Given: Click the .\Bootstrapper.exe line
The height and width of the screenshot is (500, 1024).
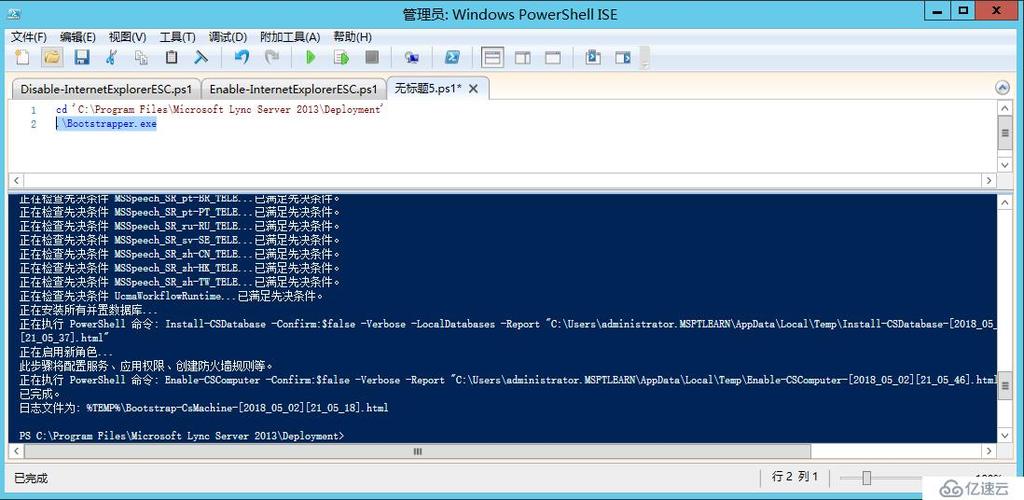Looking at the screenshot, I should [x=106, y=124].
